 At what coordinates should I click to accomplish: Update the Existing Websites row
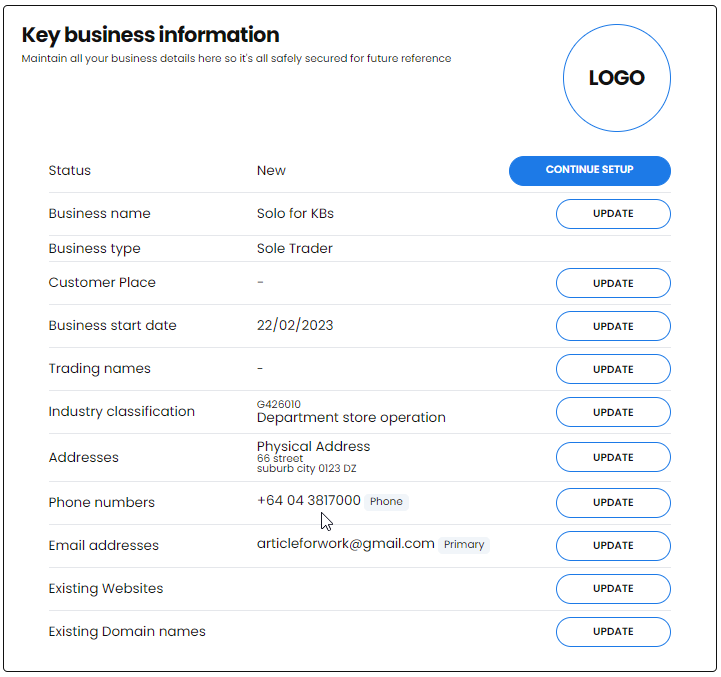613,589
